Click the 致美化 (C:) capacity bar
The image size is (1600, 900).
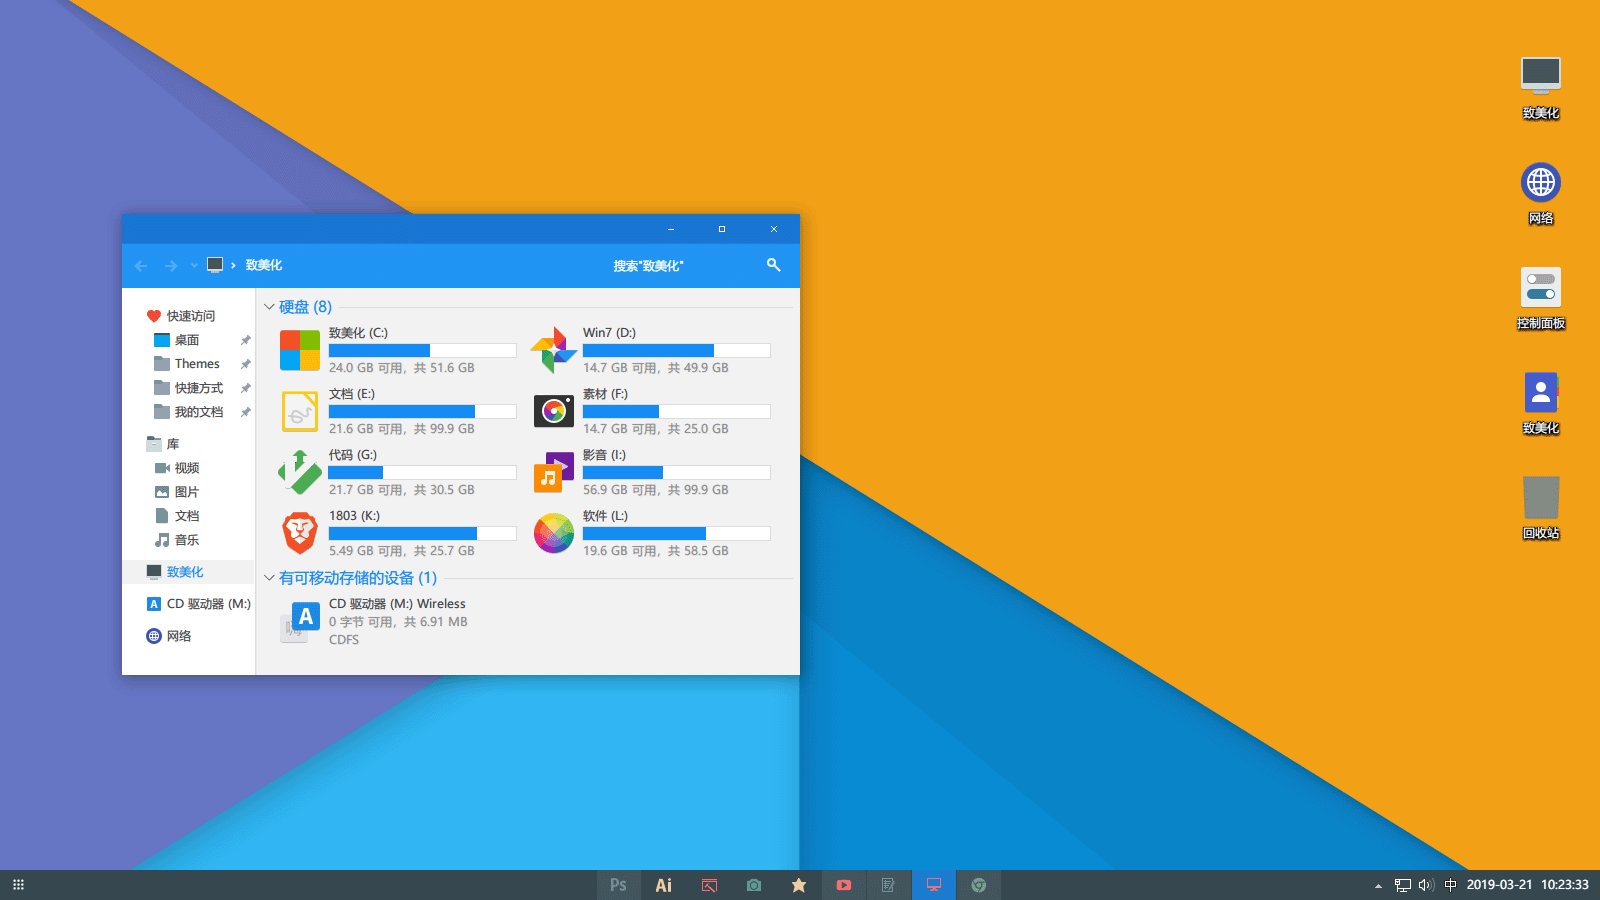click(x=422, y=350)
